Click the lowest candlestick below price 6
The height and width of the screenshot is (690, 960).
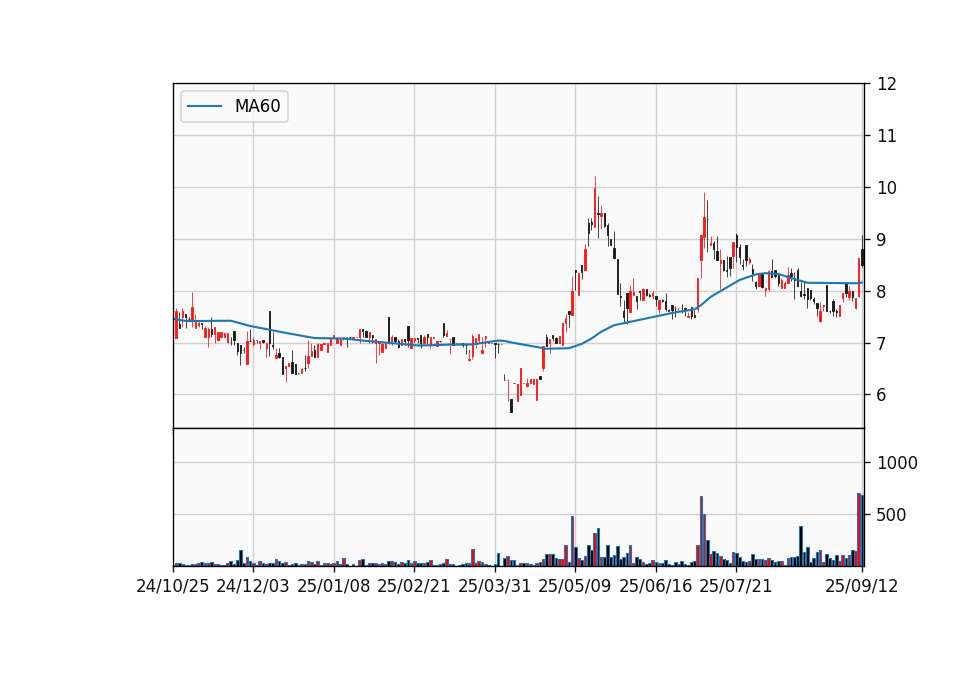click(x=511, y=406)
